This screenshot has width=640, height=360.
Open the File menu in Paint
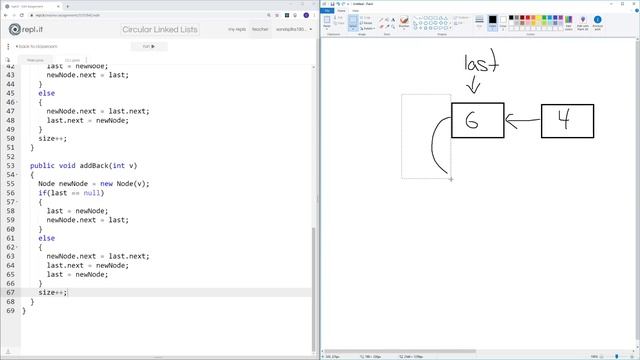click(327, 11)
